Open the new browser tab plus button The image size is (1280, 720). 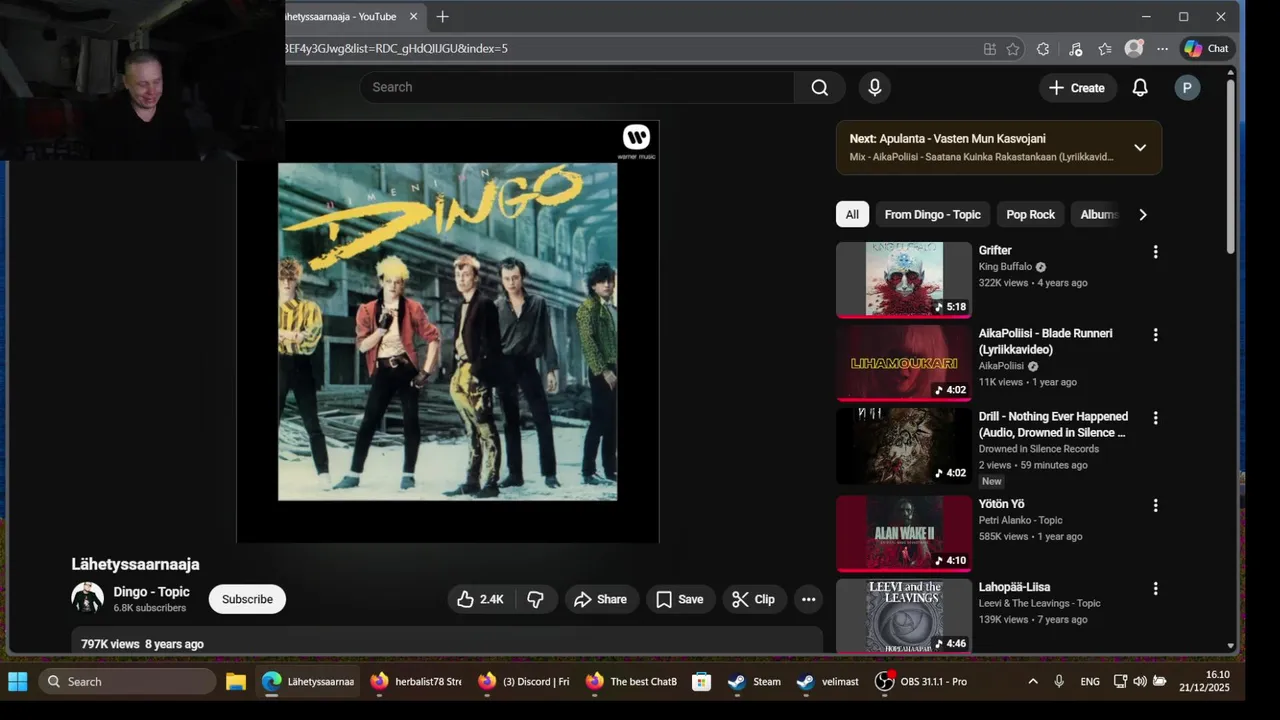[442, 16]
